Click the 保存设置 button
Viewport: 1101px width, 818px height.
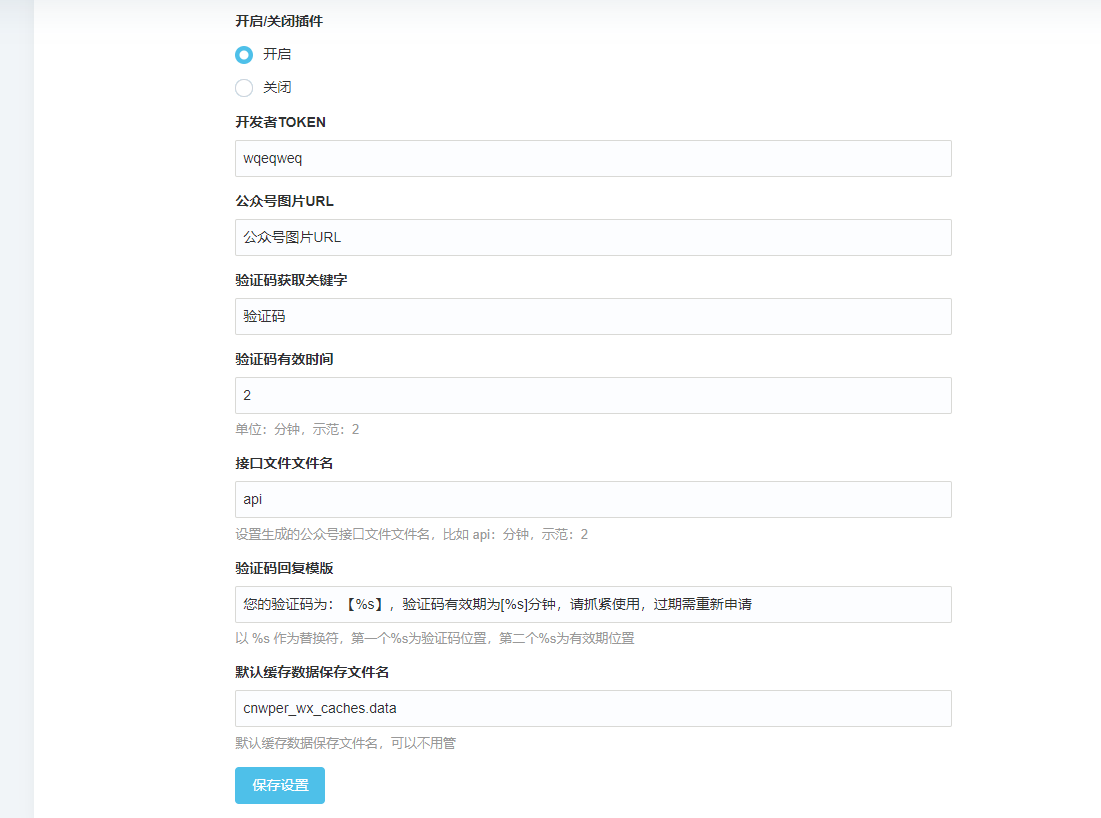pos(280,786)
